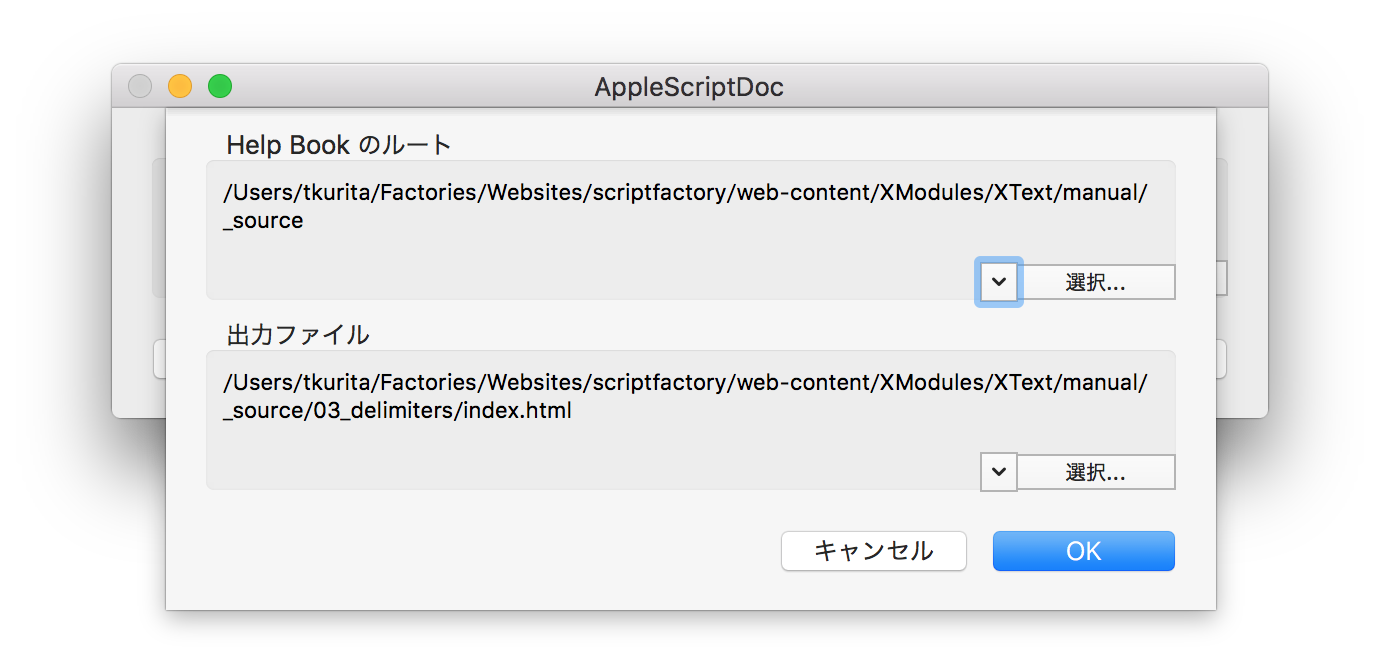Click the _source line in Help Book root
Screen dimensions: 1380x652
pos(263,221)
